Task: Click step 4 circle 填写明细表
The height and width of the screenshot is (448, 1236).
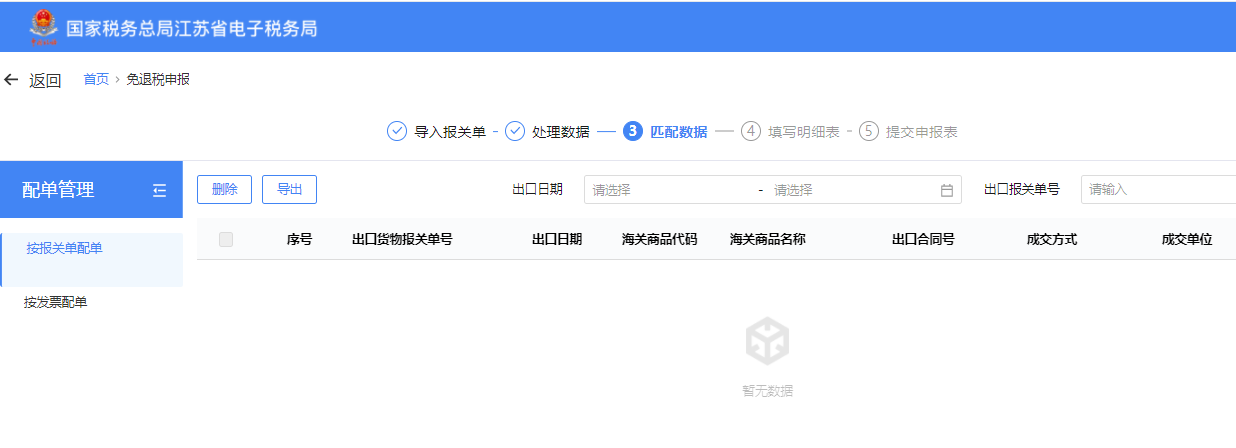Action: pyautogui.click(x=750, y=132)
